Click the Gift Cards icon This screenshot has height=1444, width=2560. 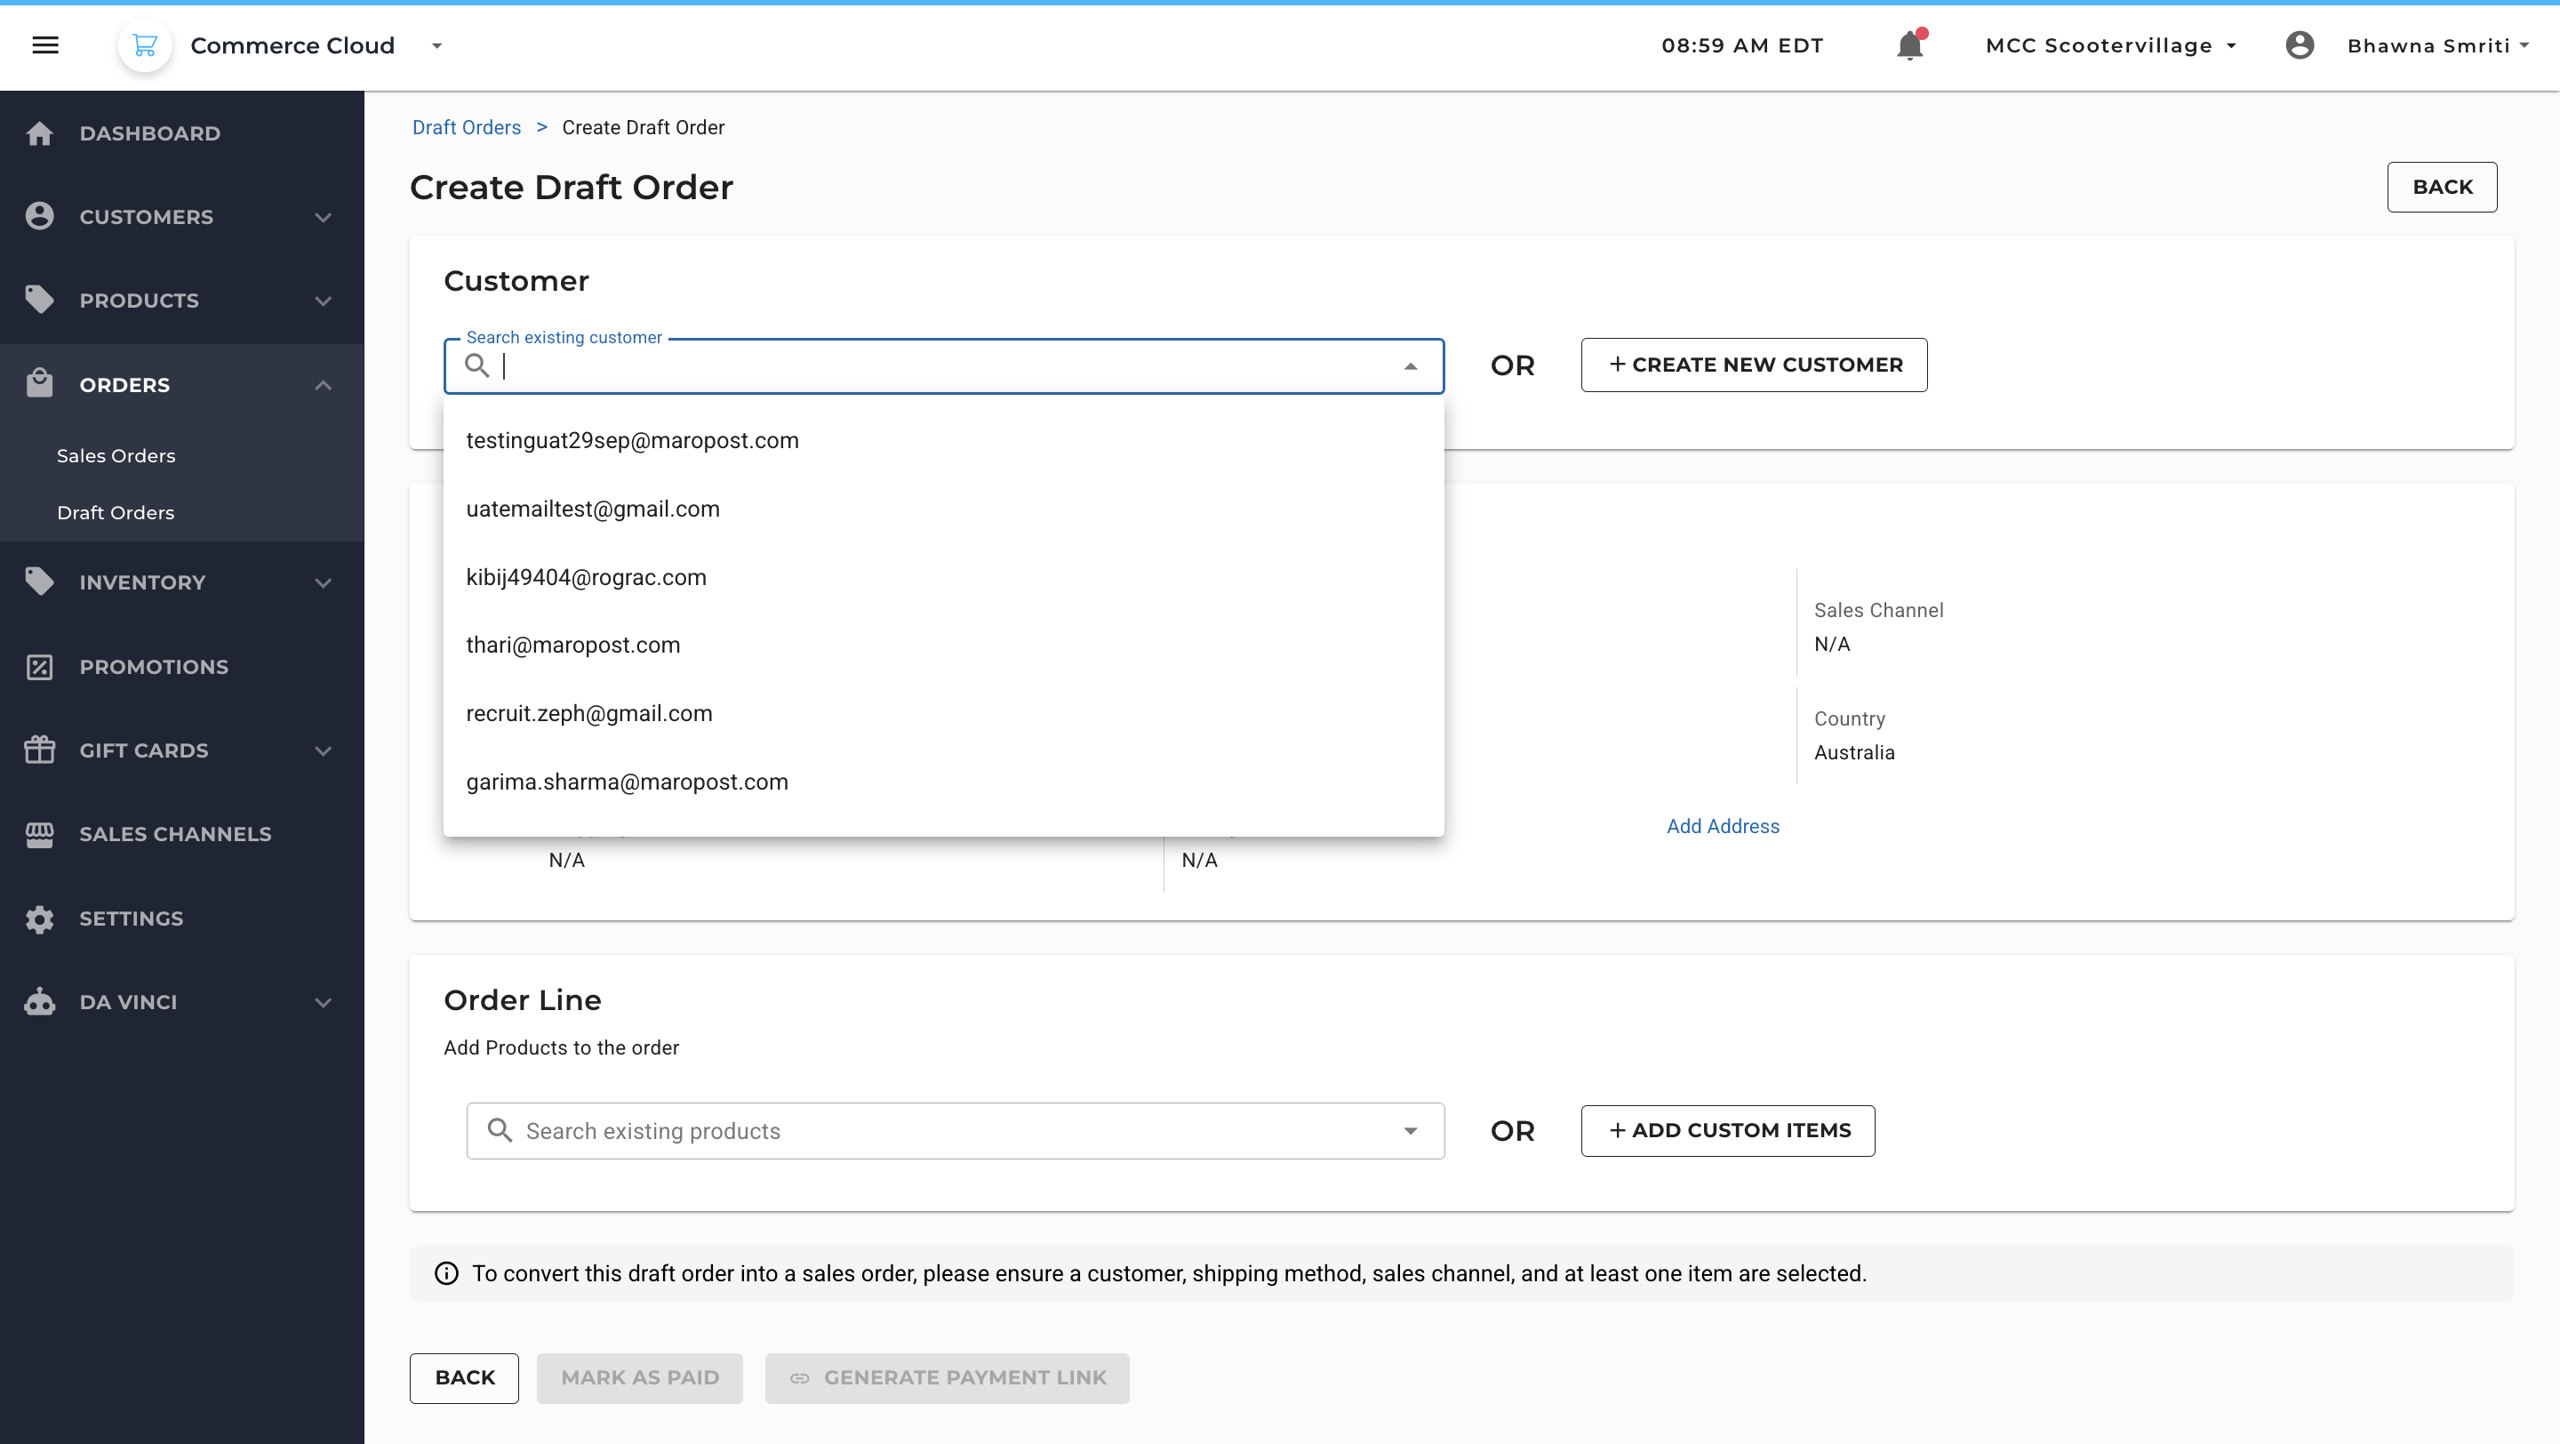40,750
